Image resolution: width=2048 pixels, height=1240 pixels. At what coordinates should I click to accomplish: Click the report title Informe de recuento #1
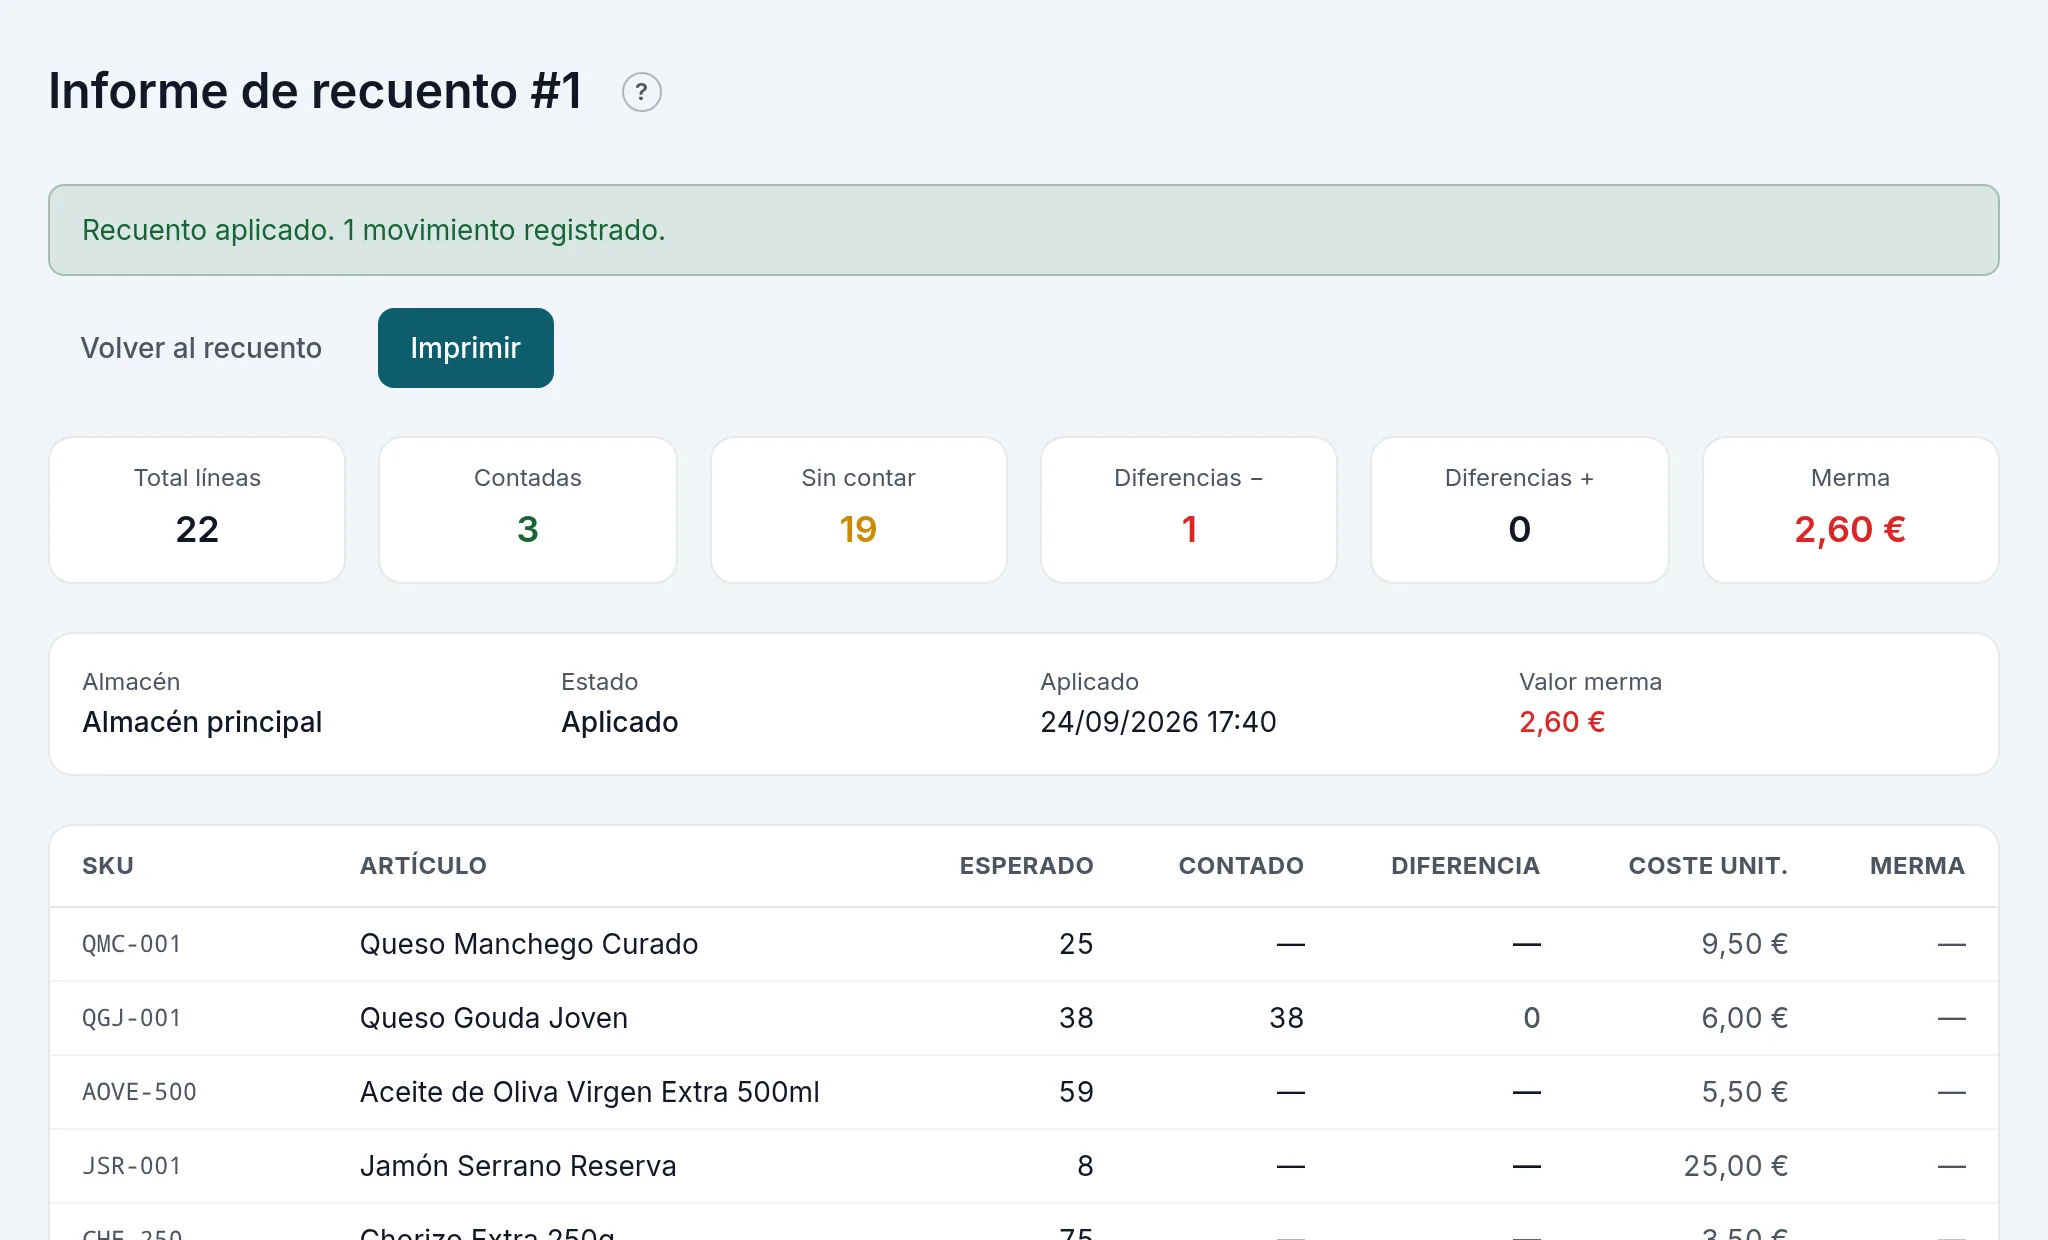315,91
